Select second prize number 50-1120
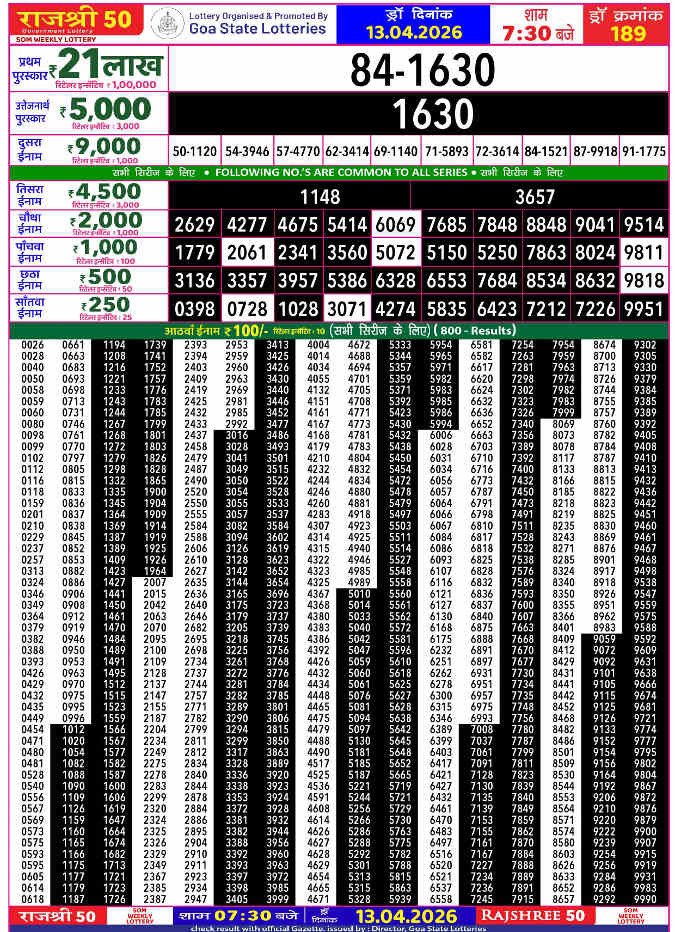This screenshot has height=932, width=675. click(x=195, y=151)
